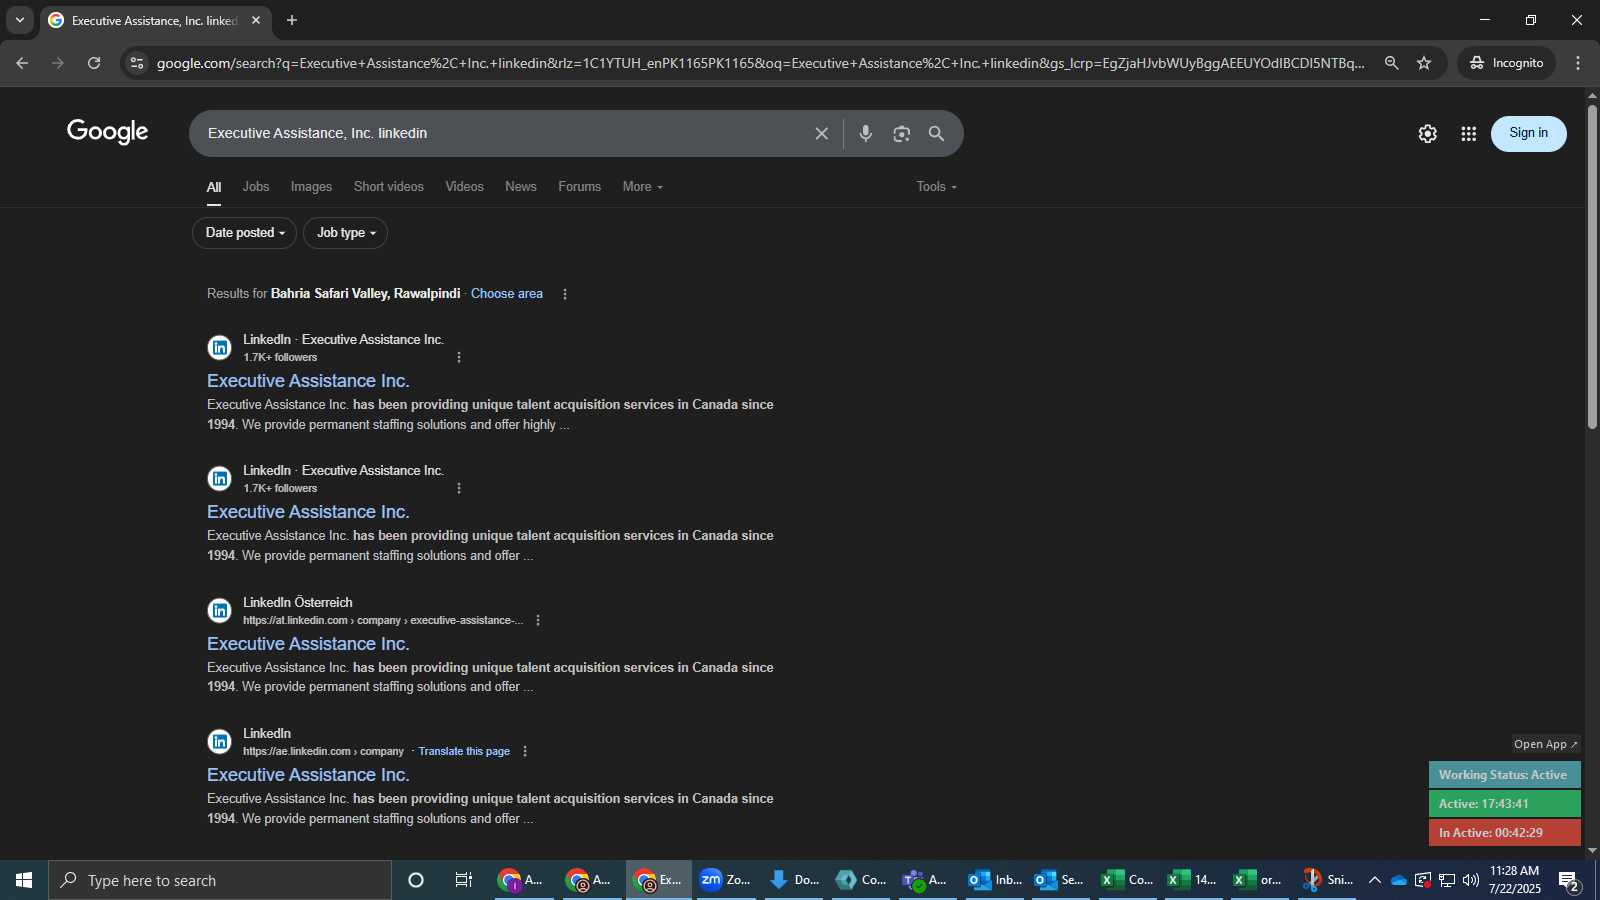1600x900 pixels.
Task: Switch to the Images tab
Action: click(x=311, y=187)
